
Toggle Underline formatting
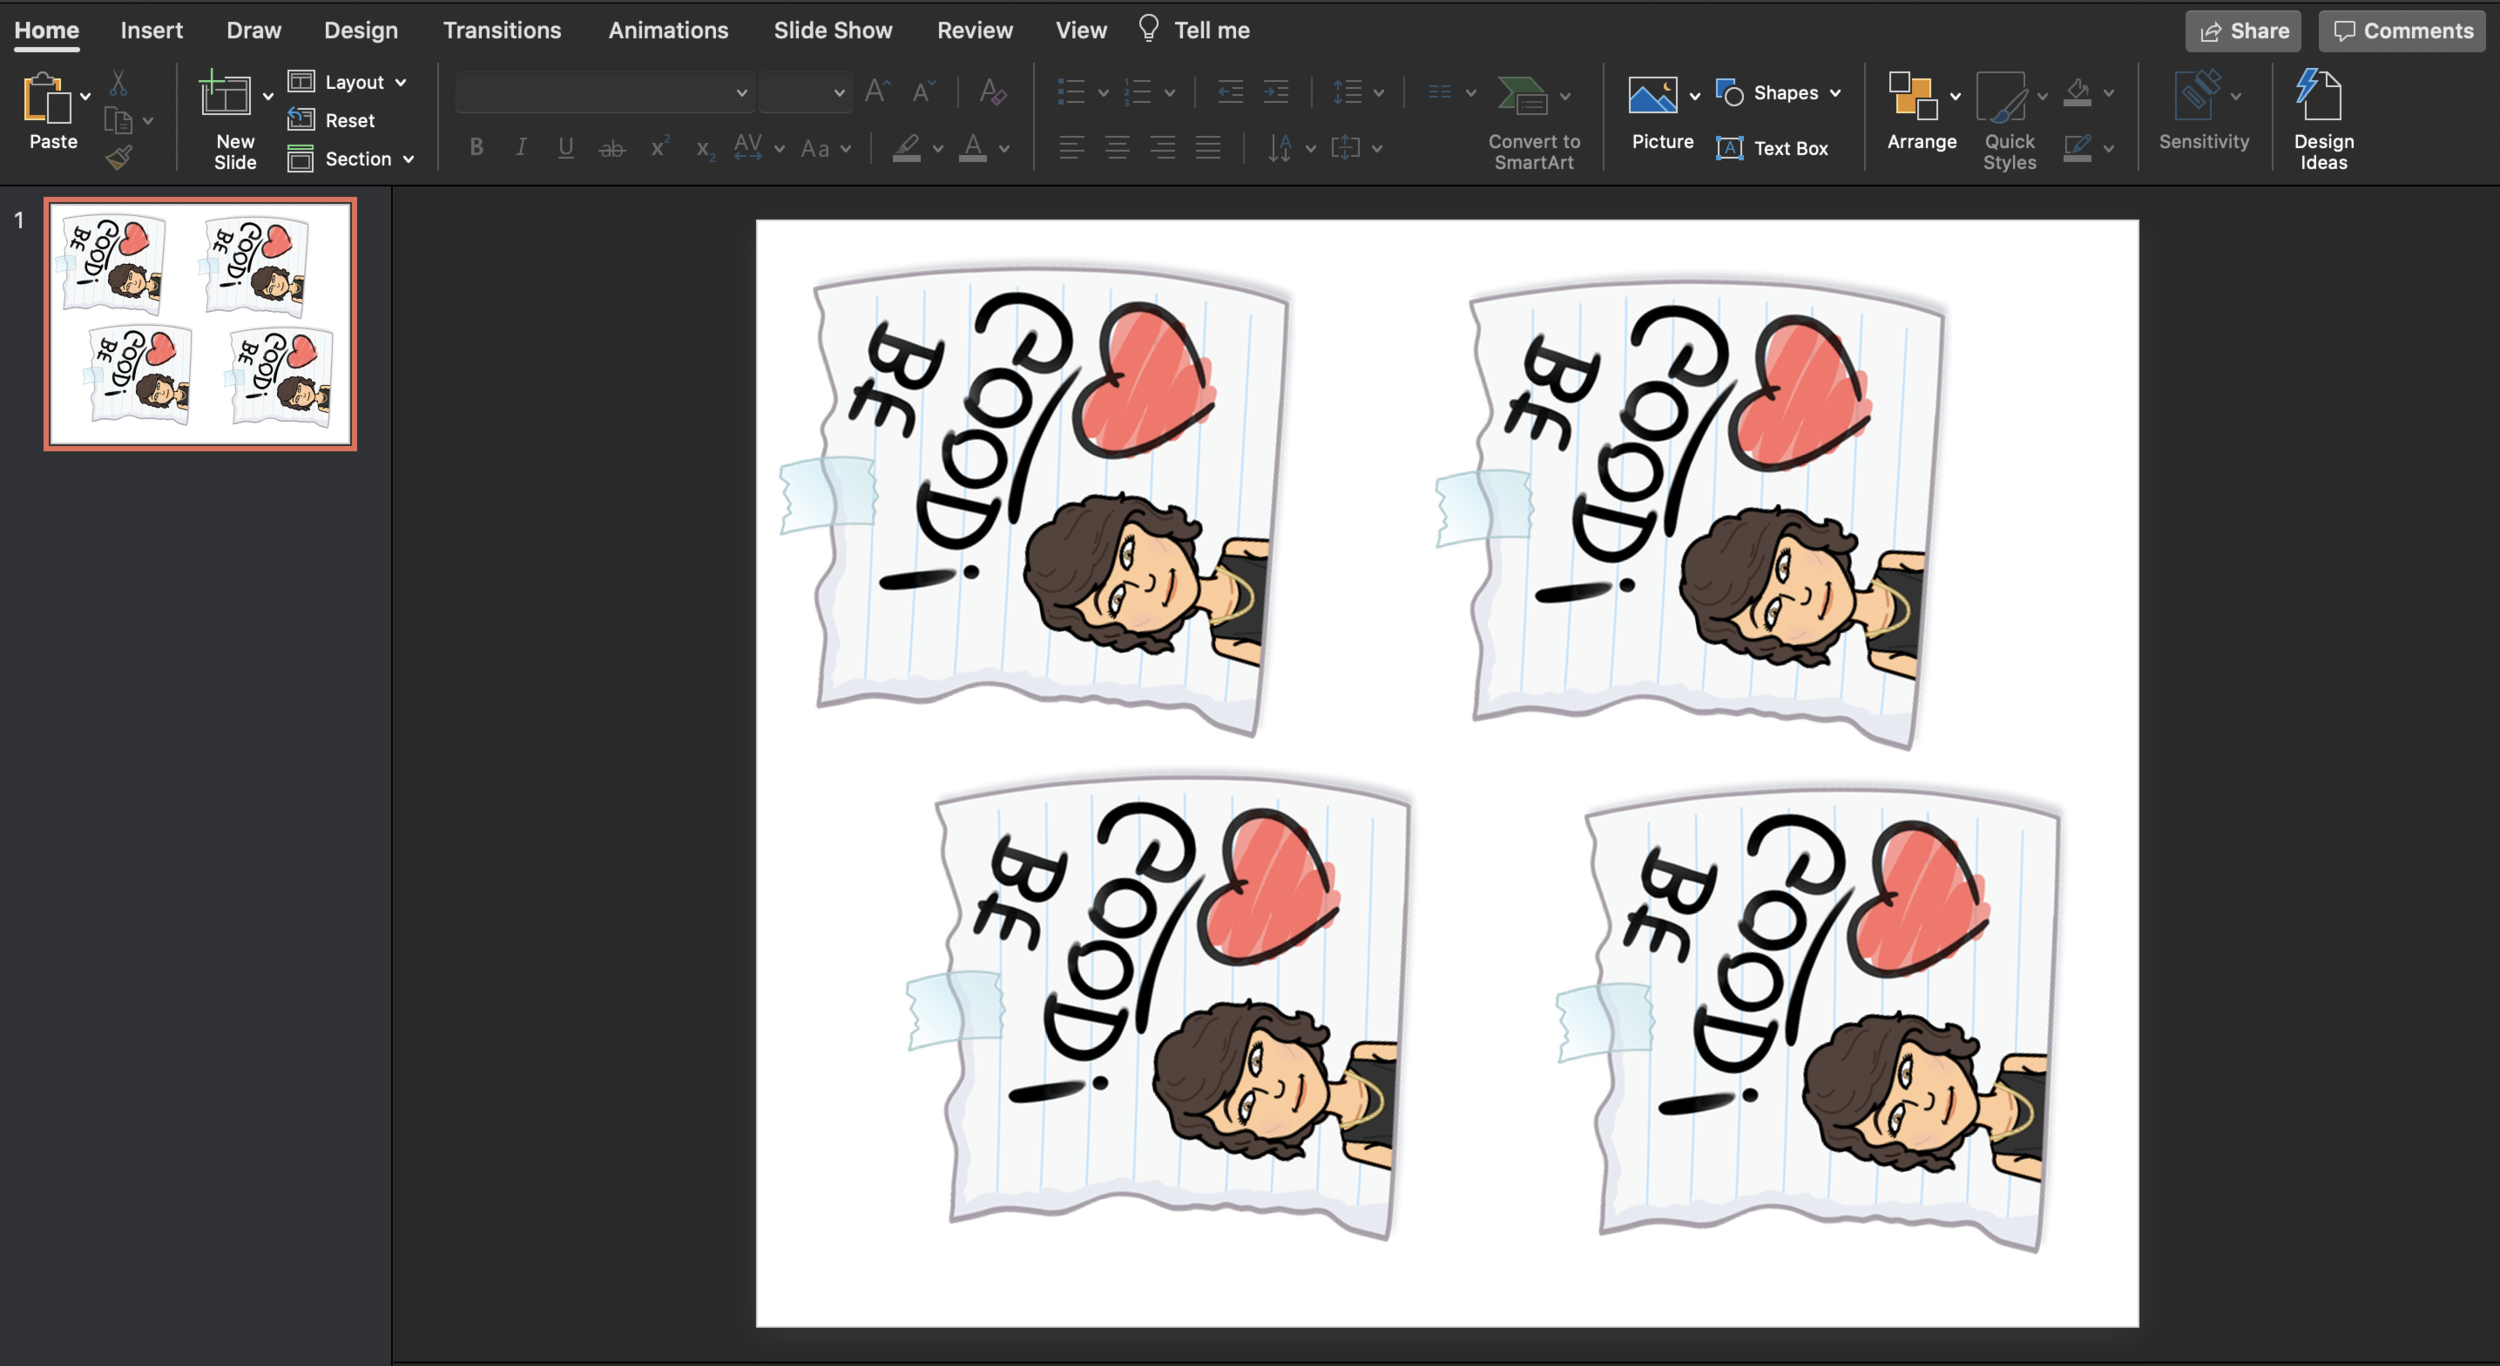point(566,148)
